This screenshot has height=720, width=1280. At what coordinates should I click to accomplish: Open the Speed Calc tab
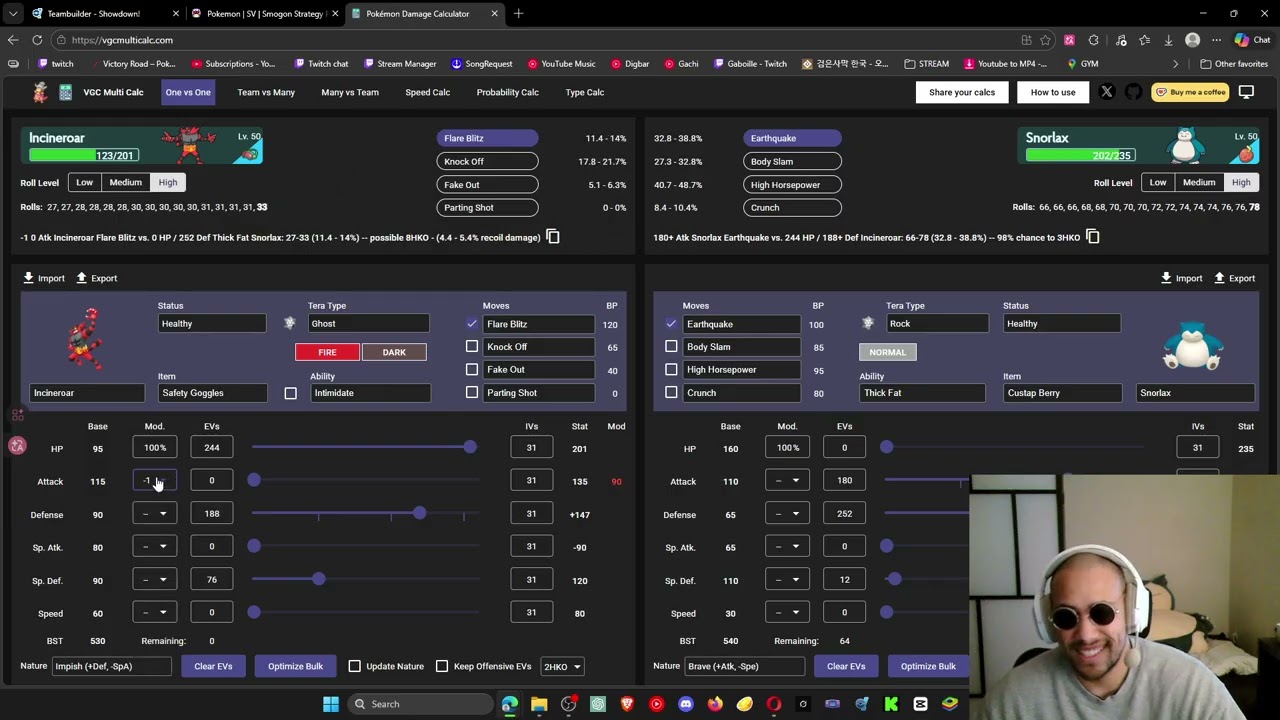click(x=427, y=92)
